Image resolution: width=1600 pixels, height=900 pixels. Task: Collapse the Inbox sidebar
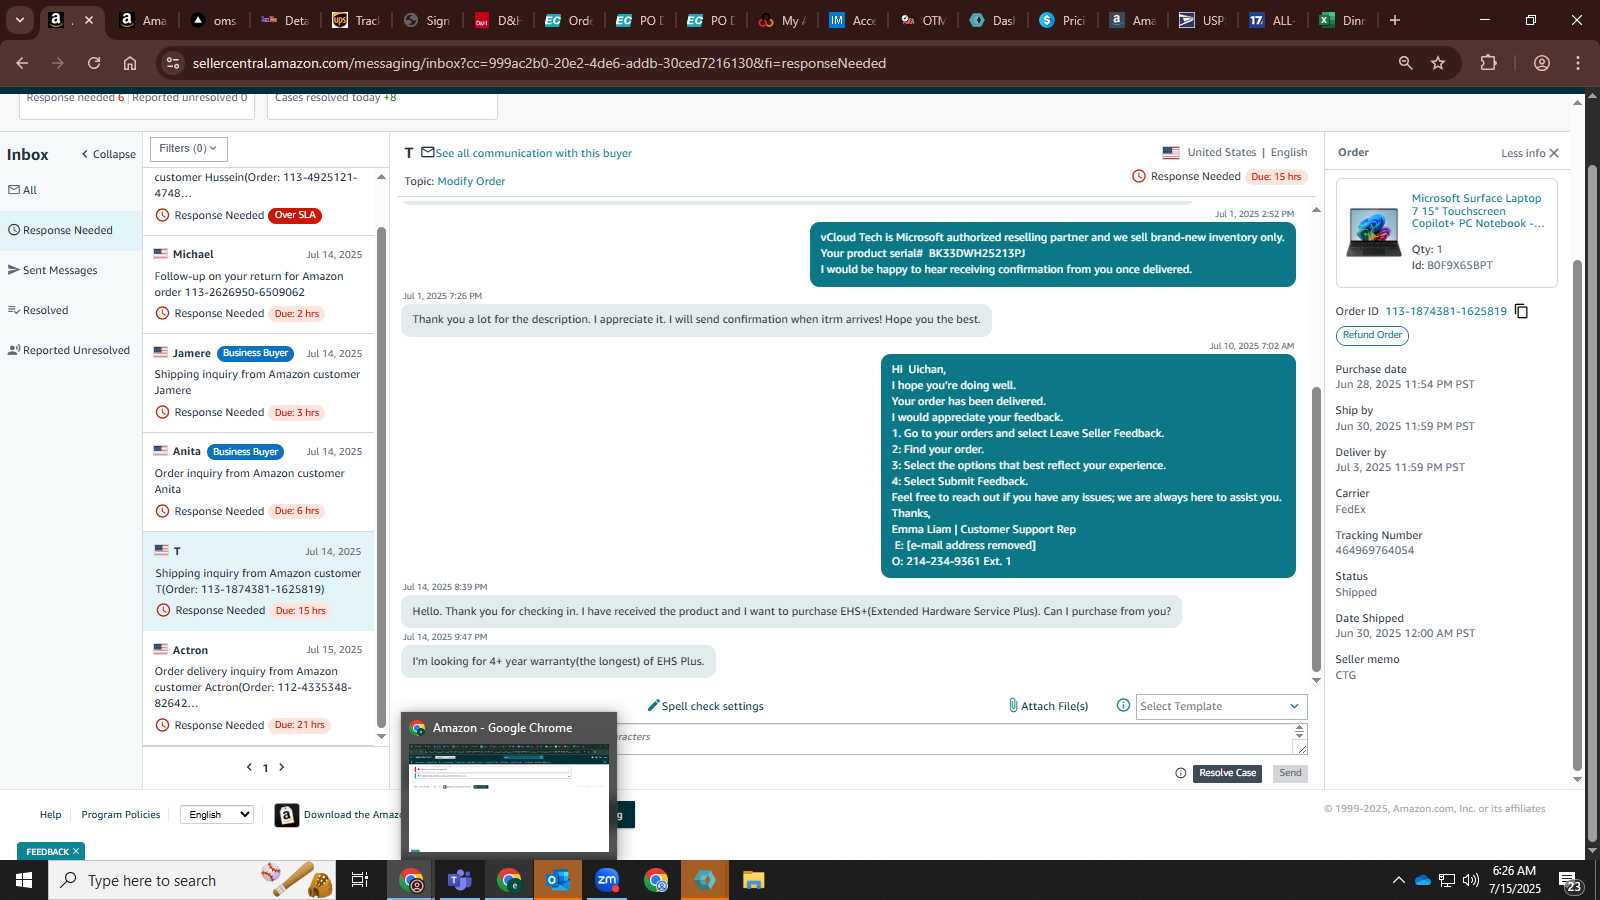108,154
